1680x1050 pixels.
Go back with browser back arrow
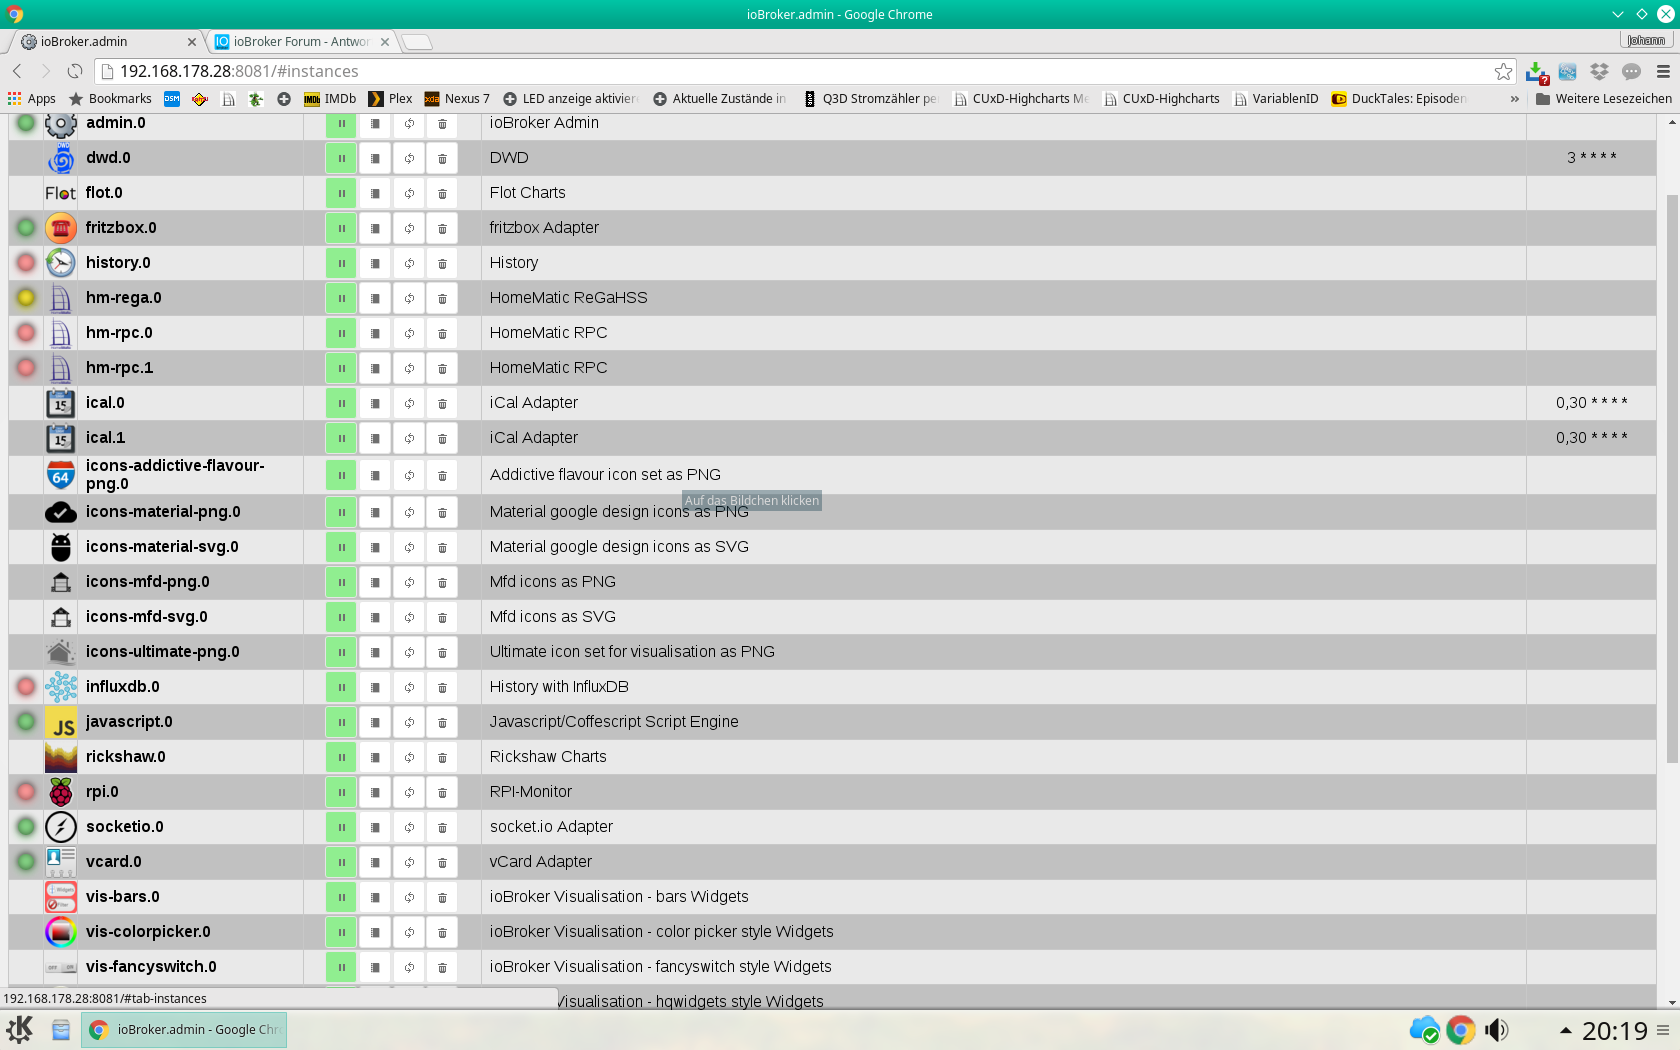(x=17, y=71)
